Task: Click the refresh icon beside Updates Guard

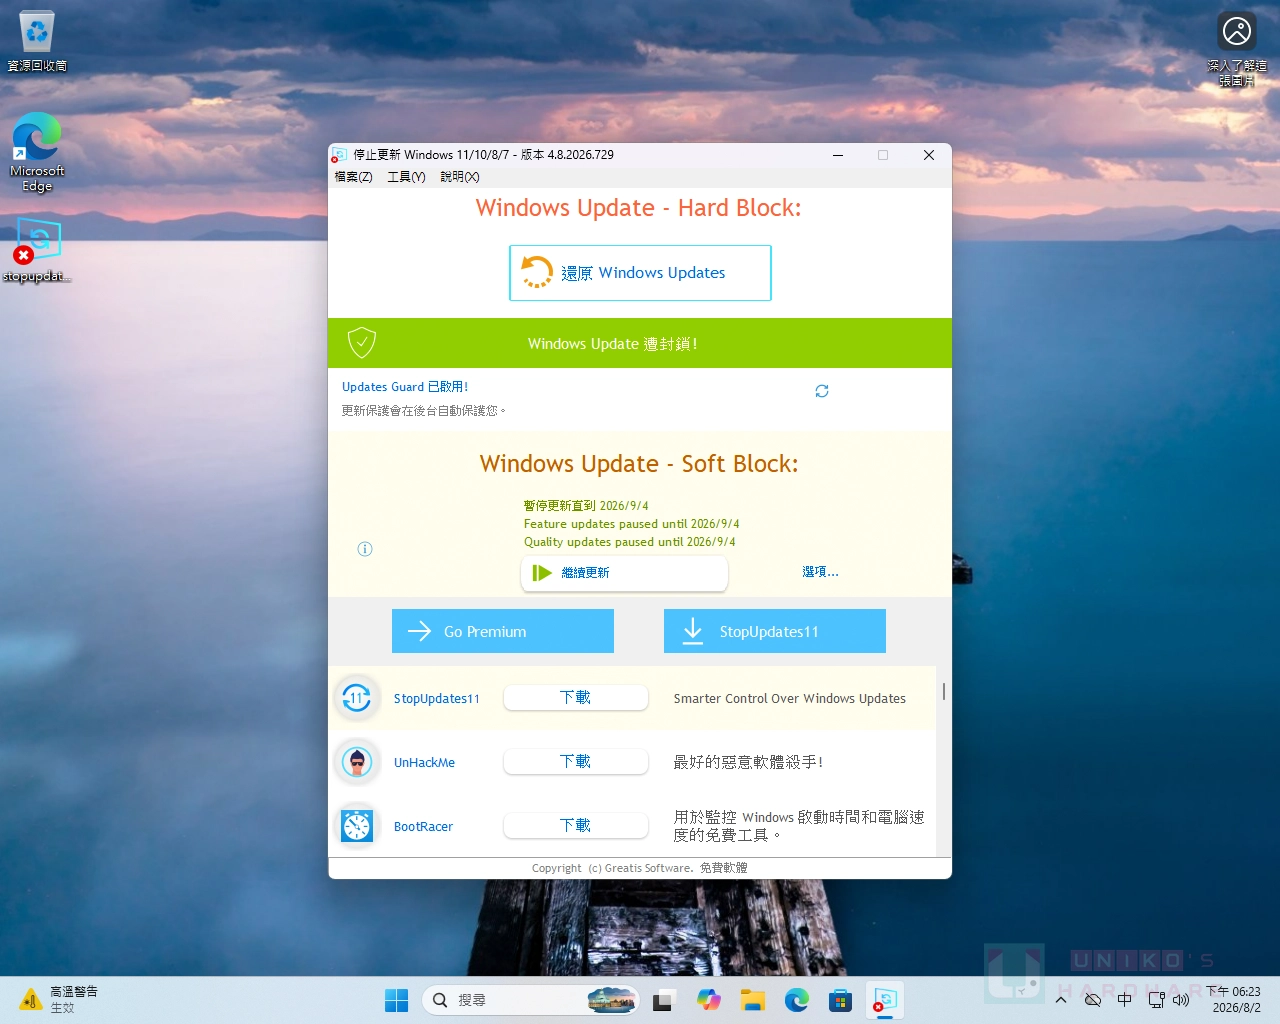Action: click(x=822, y=391)
